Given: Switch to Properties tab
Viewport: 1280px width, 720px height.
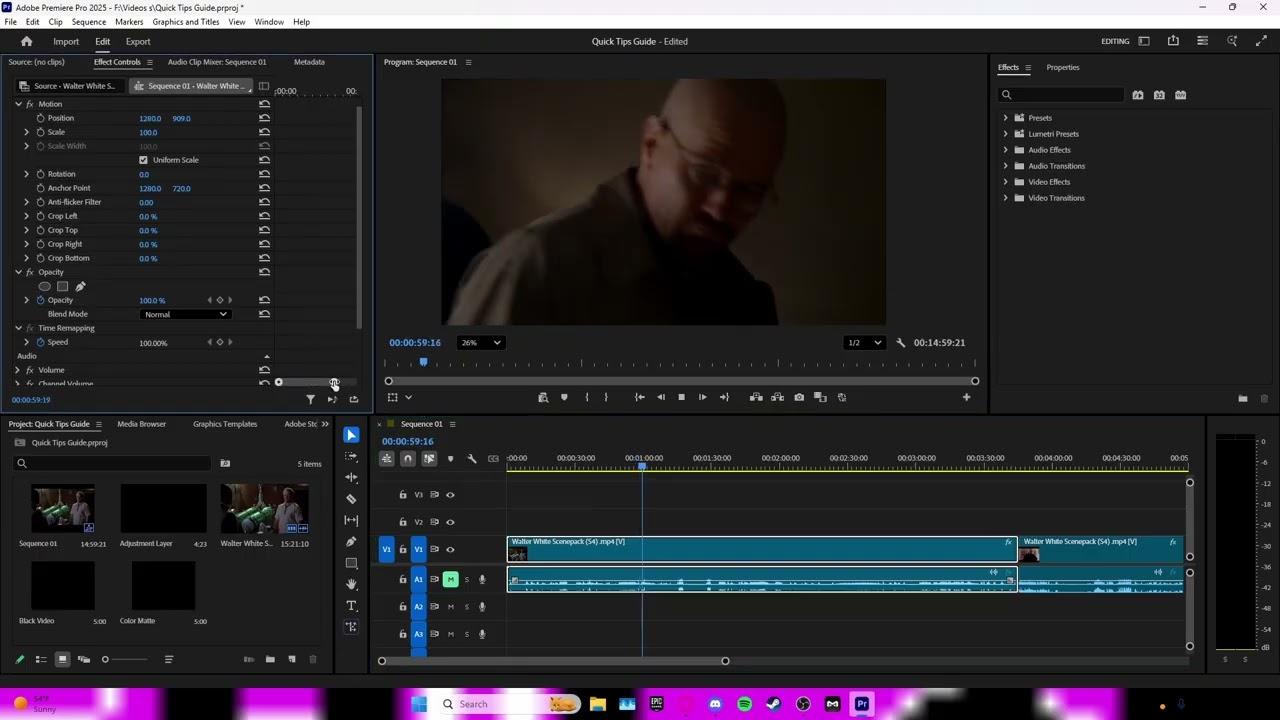Looking at the screenshot, I should coord(1063,67).
